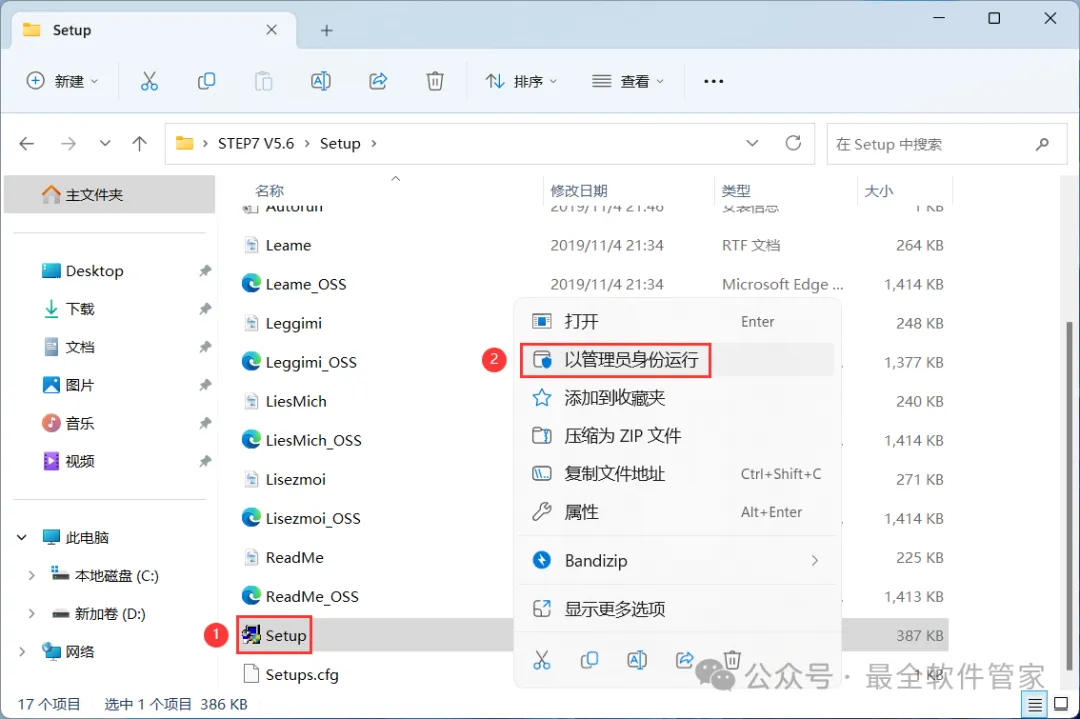Sort by 大小 column header

coord(879,191)
